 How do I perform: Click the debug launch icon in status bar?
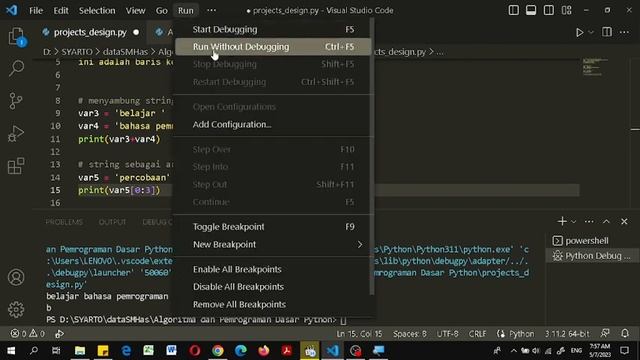[x=60, y=334]
